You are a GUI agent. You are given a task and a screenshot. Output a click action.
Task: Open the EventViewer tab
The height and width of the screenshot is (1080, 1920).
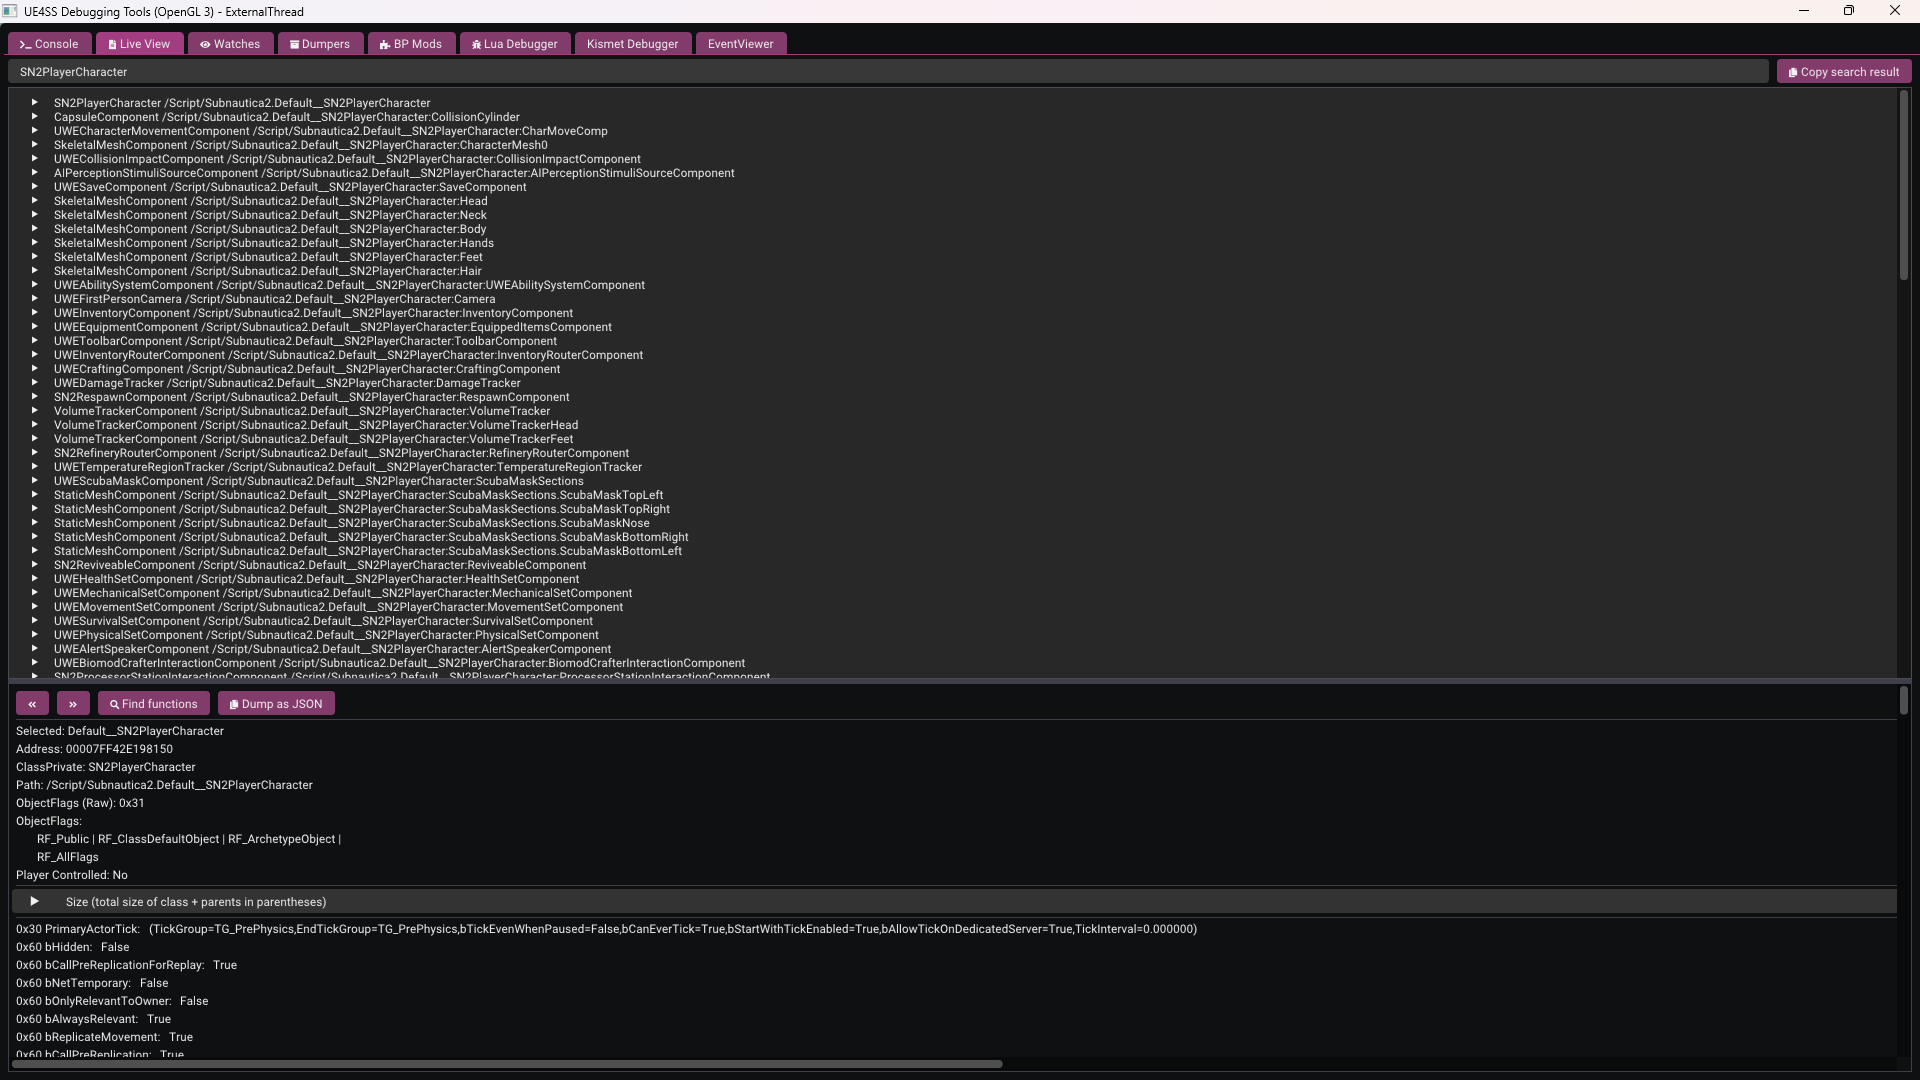(x=741, y=44)
